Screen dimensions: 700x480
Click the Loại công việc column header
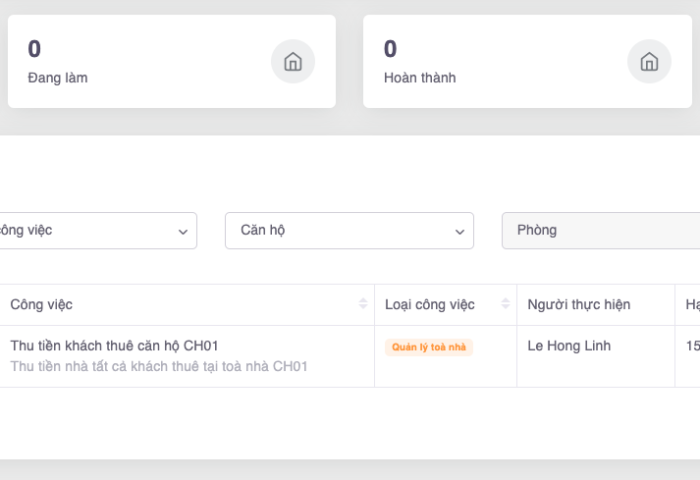coord(430,304)
